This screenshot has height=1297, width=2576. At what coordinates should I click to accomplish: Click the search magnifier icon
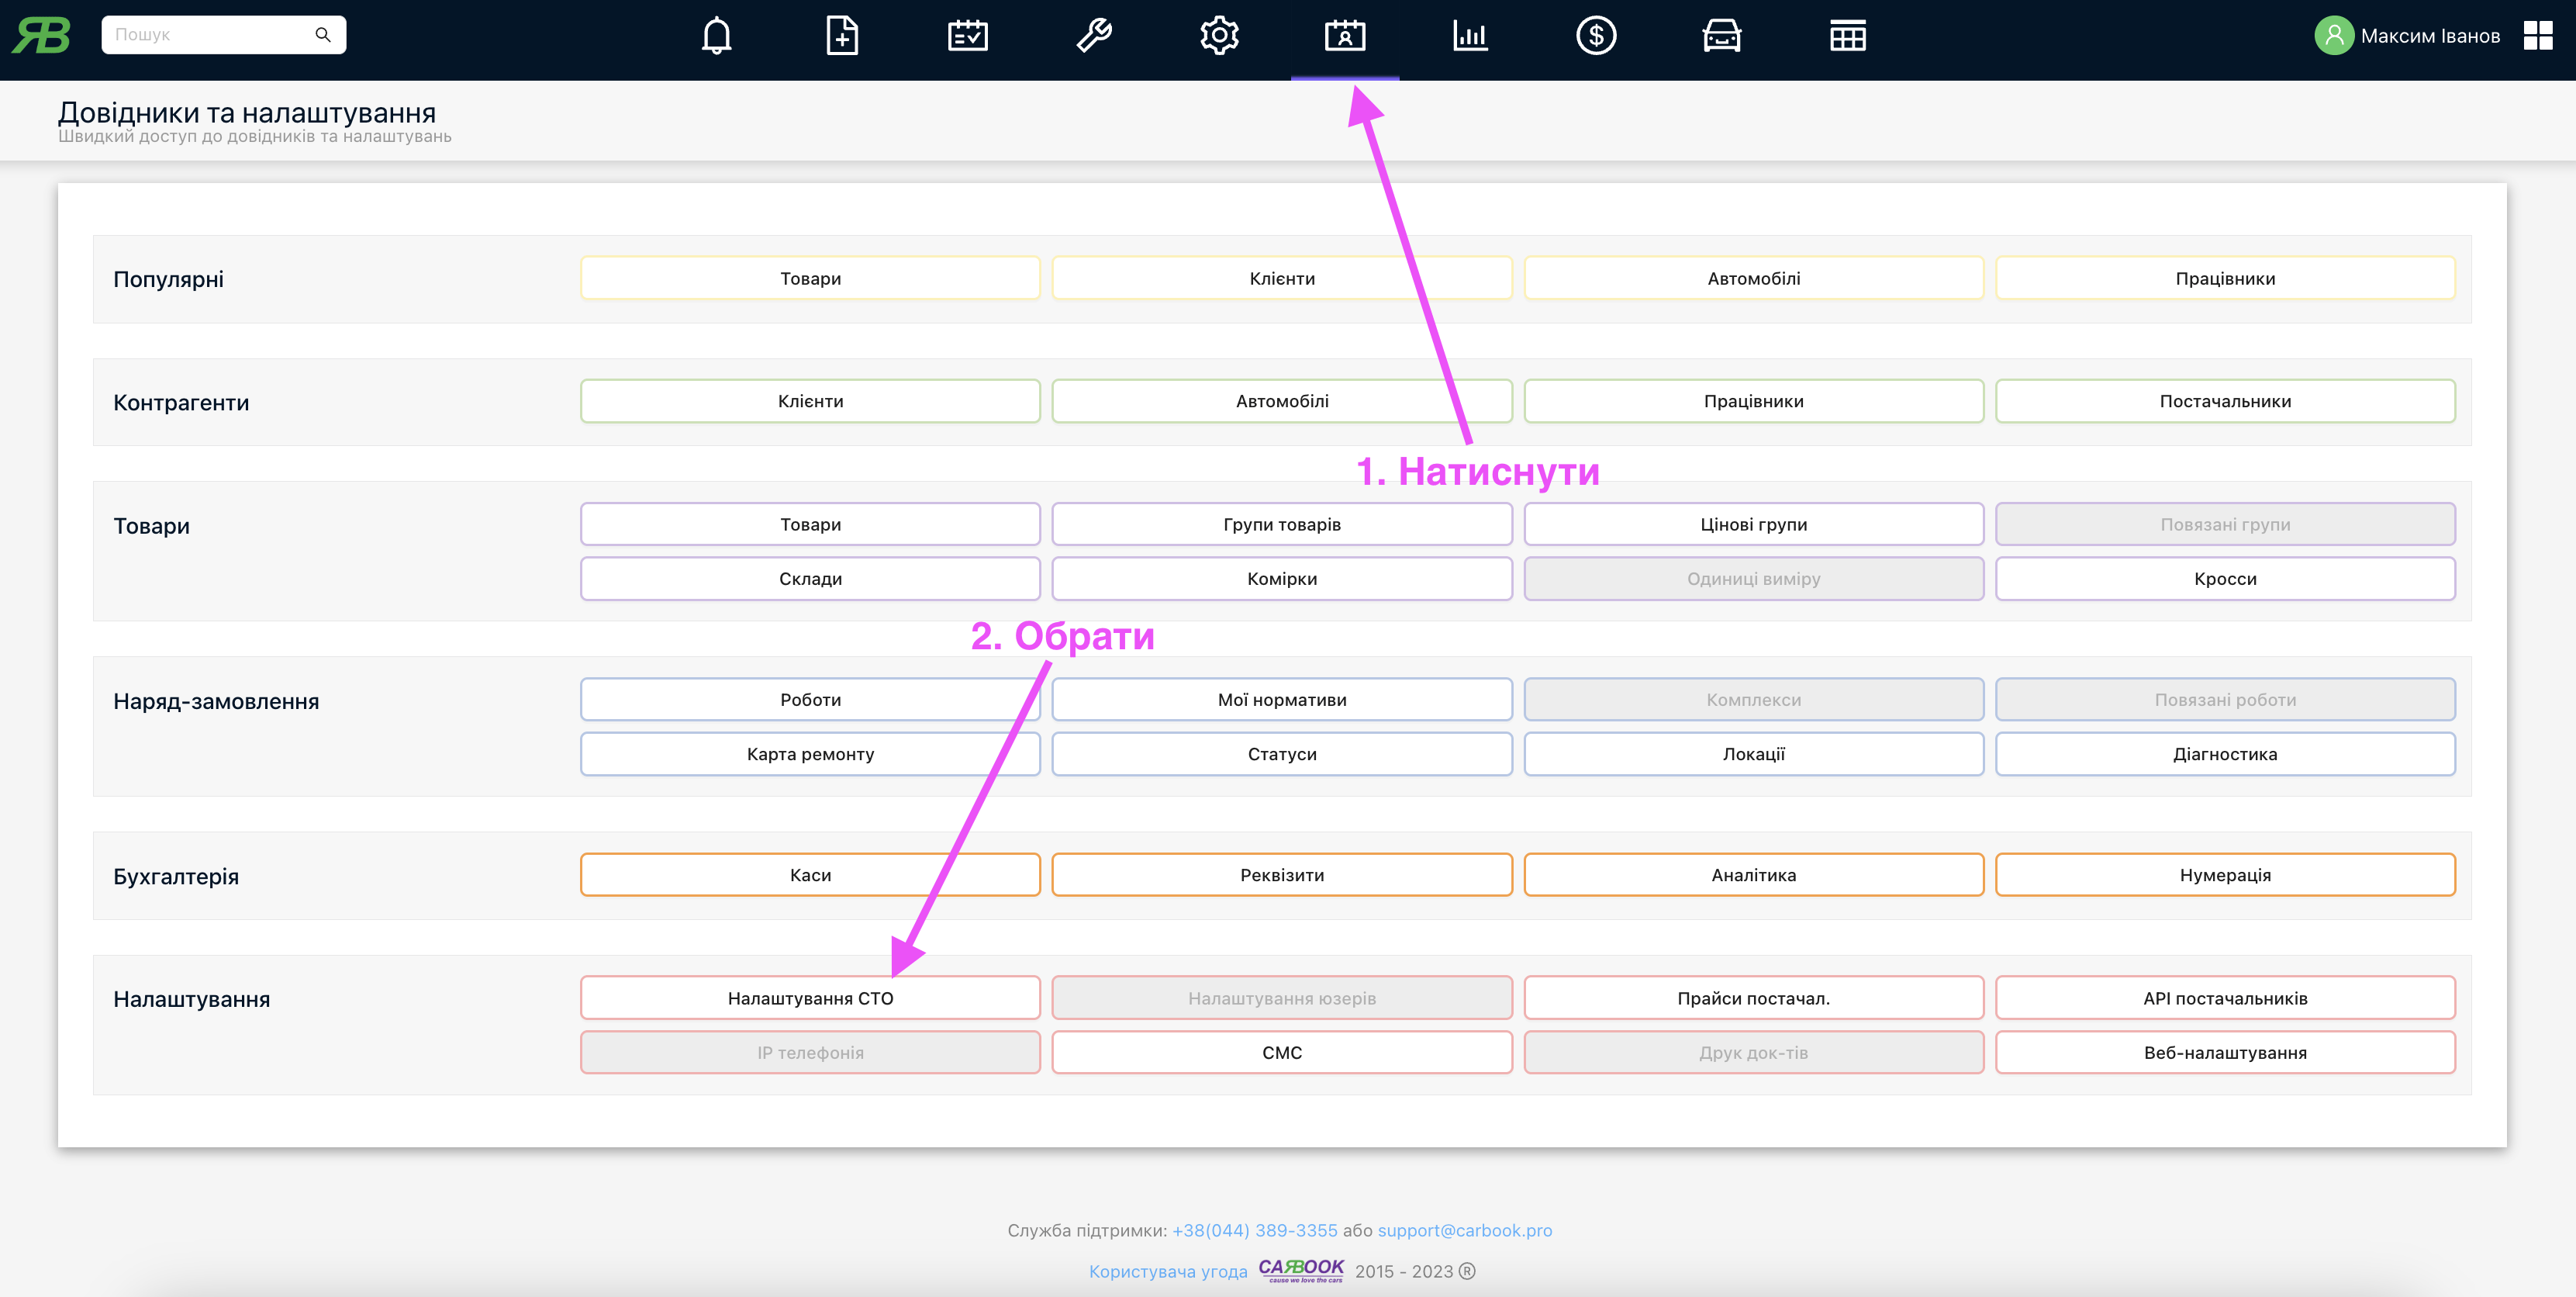(x=323, y=35)
